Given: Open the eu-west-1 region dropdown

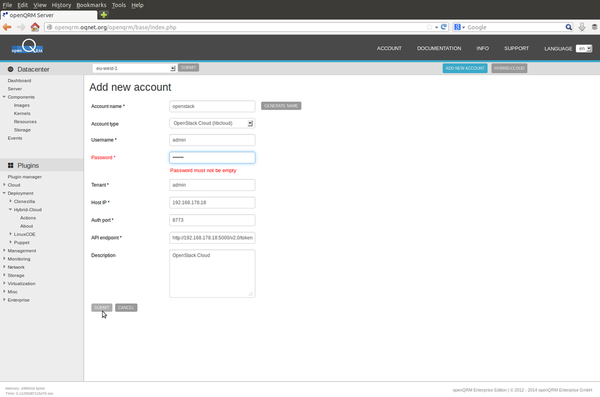Looking at the screenshot, I should [x=134, y=68].
